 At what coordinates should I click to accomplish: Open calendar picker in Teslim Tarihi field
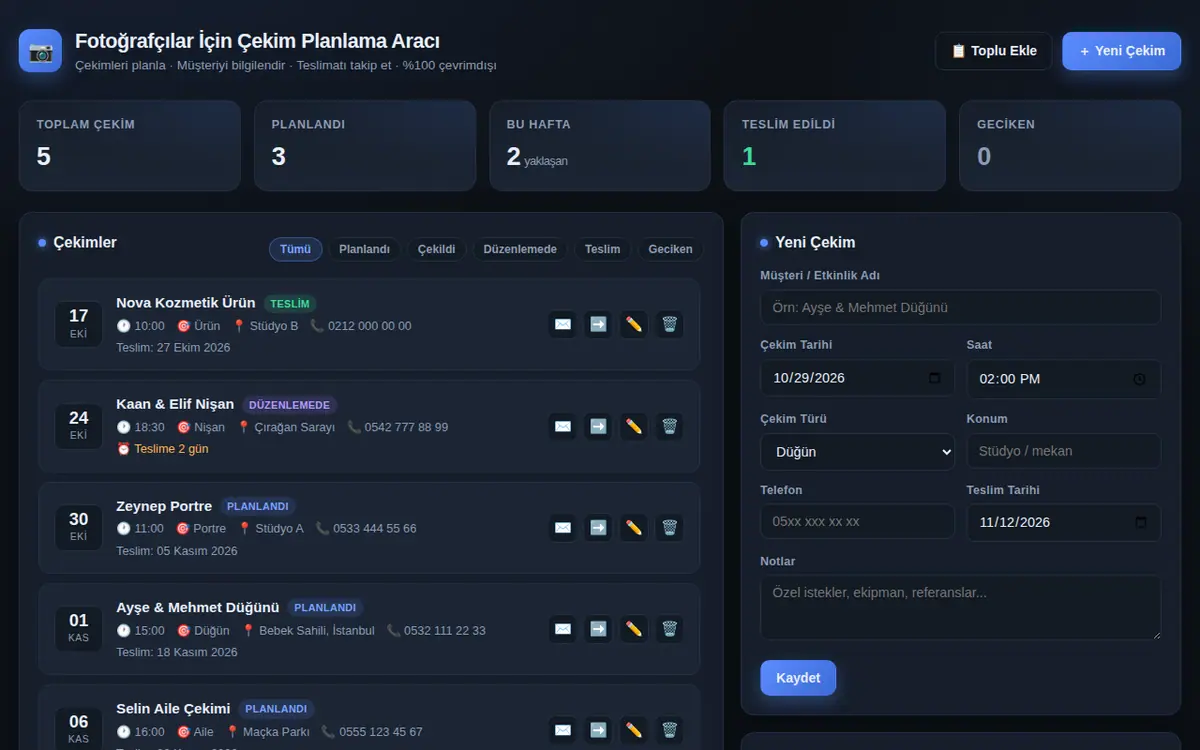coord(1141,522)
